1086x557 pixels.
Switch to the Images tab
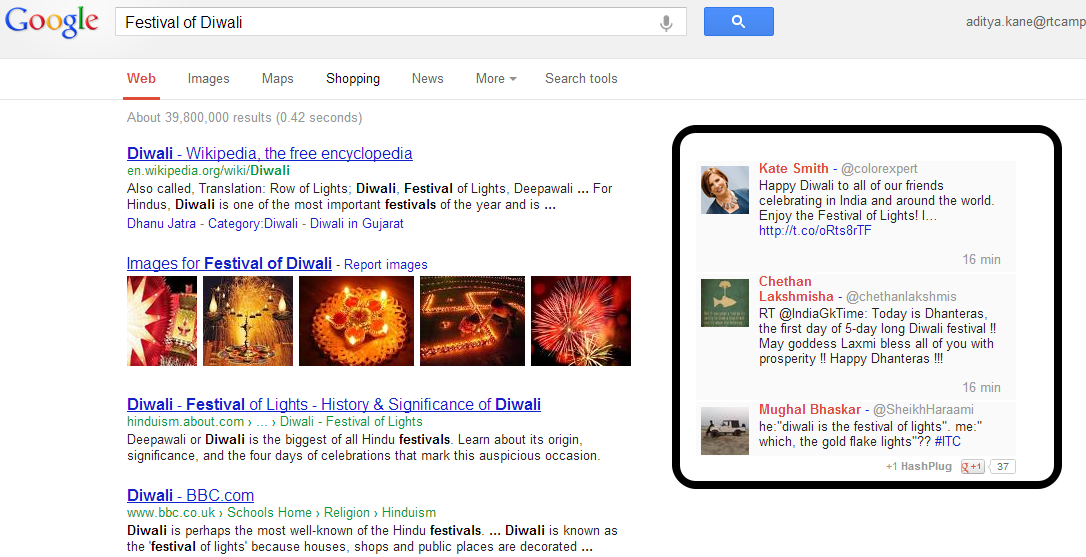click(208, 78)
